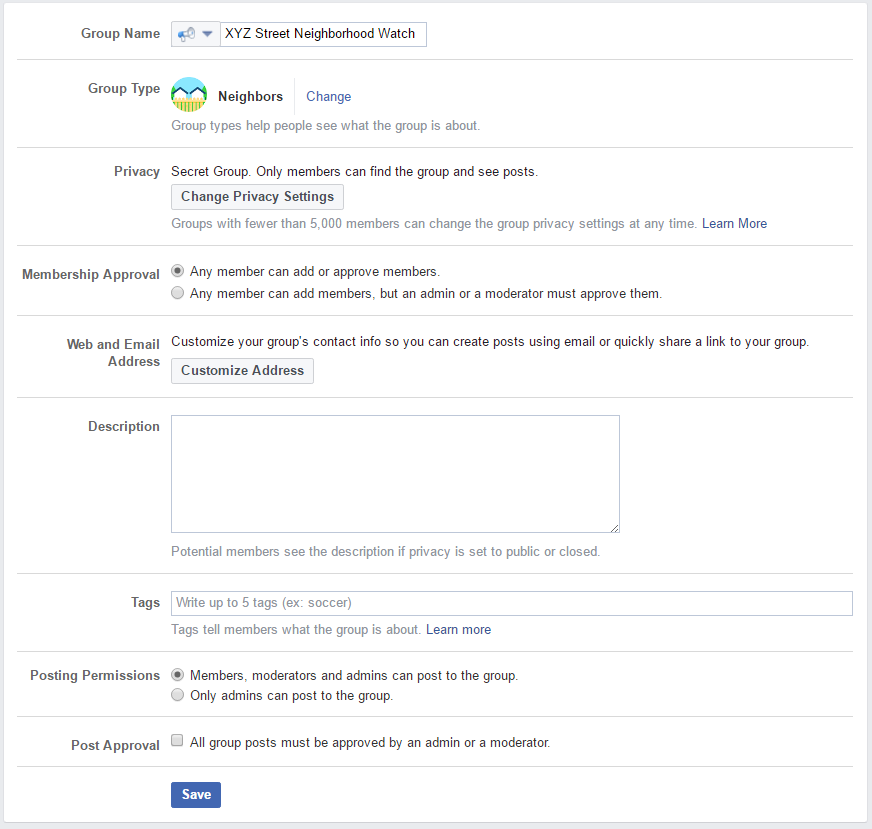Click the Description resize handle

coord(614,528)
